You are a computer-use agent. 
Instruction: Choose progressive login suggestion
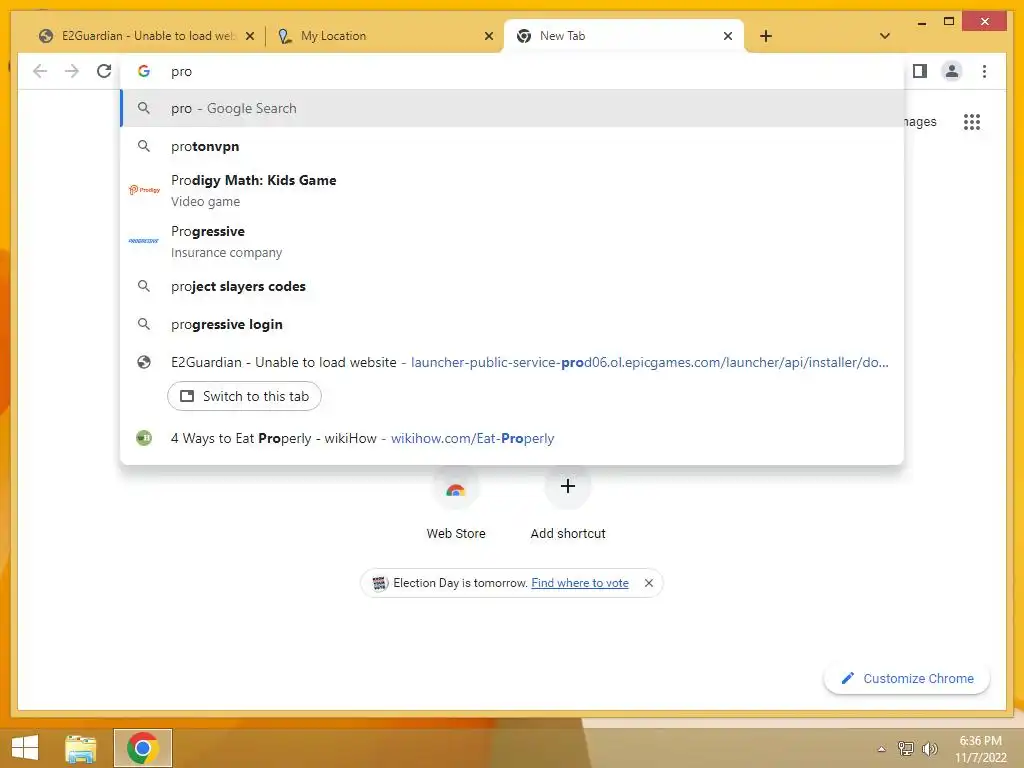(512, 324)
